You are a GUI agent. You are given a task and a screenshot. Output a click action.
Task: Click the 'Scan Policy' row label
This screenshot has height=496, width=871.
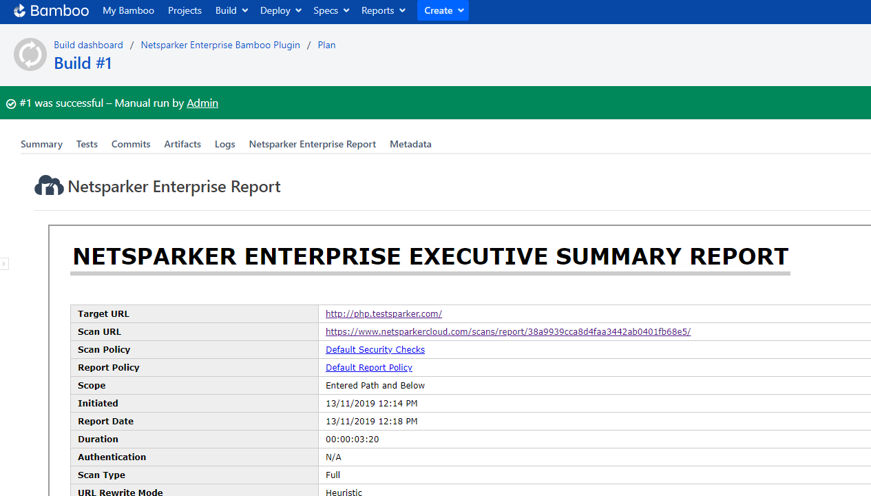point(104,349)
